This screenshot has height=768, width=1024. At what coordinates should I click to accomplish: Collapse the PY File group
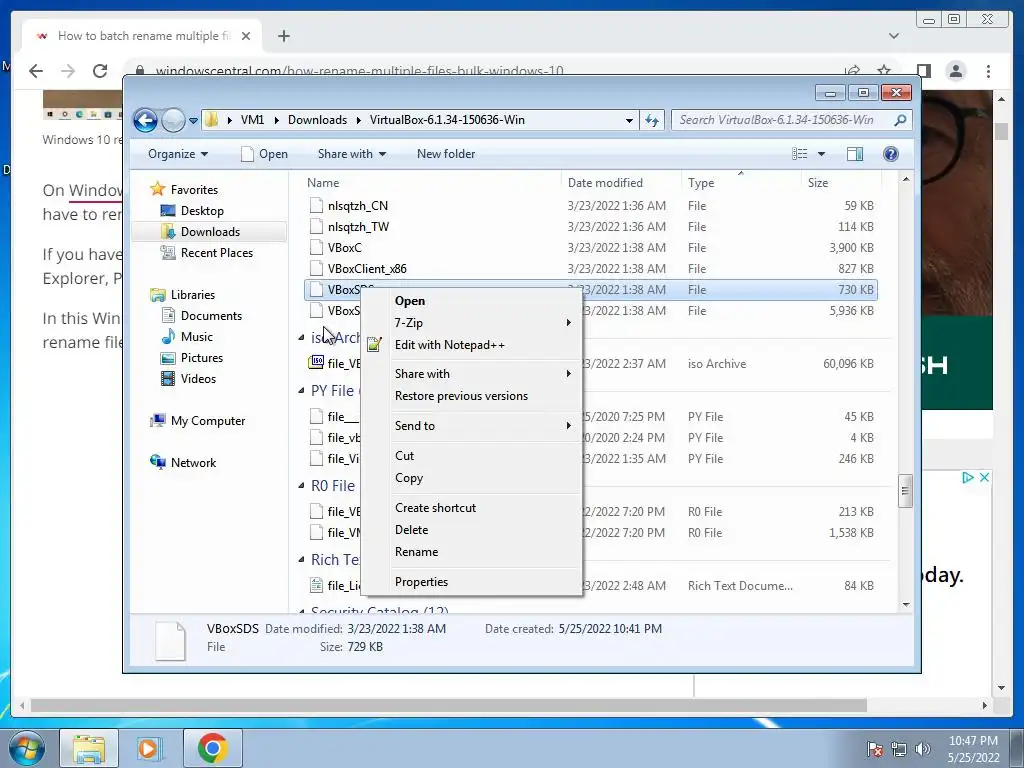(301, 391)
